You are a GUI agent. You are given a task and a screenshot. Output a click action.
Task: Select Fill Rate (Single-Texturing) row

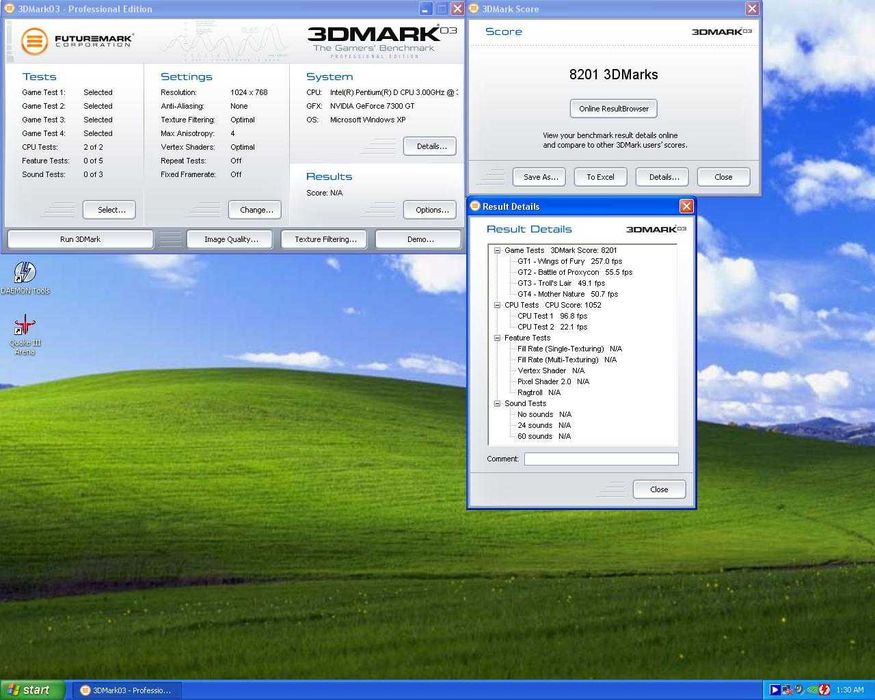pyautogui.click(x=569, y=349)
